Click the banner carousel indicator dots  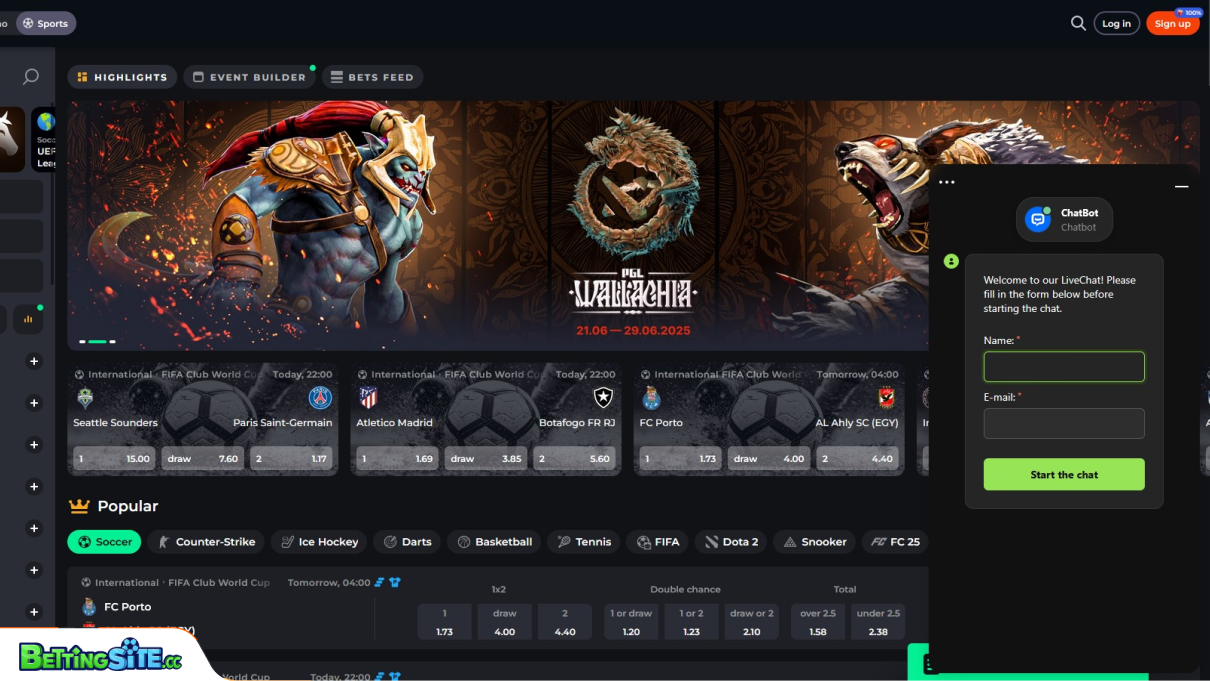click(97, 341)
